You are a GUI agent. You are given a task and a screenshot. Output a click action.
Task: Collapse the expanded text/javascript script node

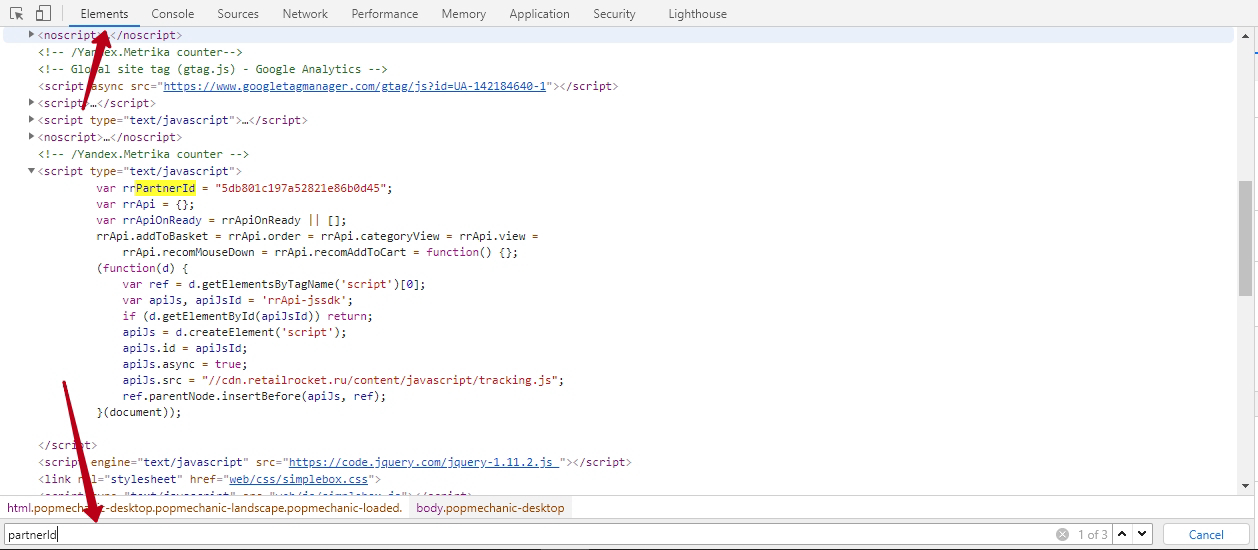coord(32,171)
